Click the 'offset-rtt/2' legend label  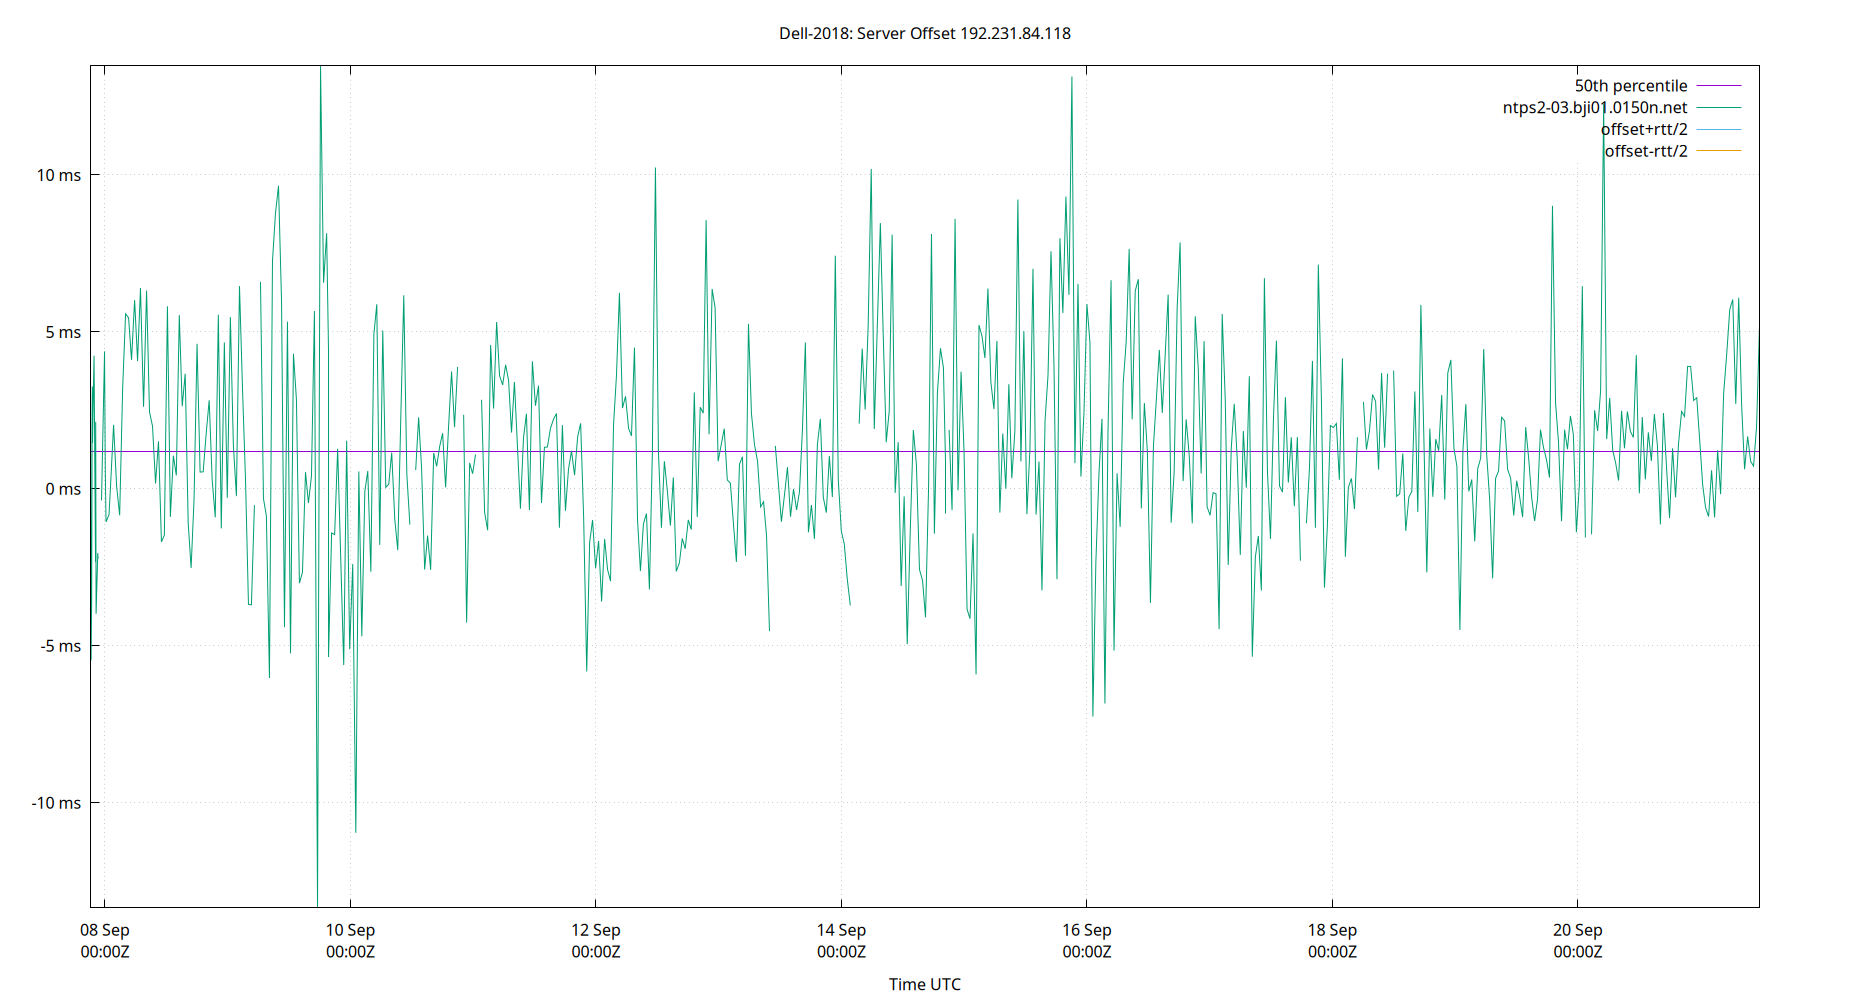coord(1646,152)
